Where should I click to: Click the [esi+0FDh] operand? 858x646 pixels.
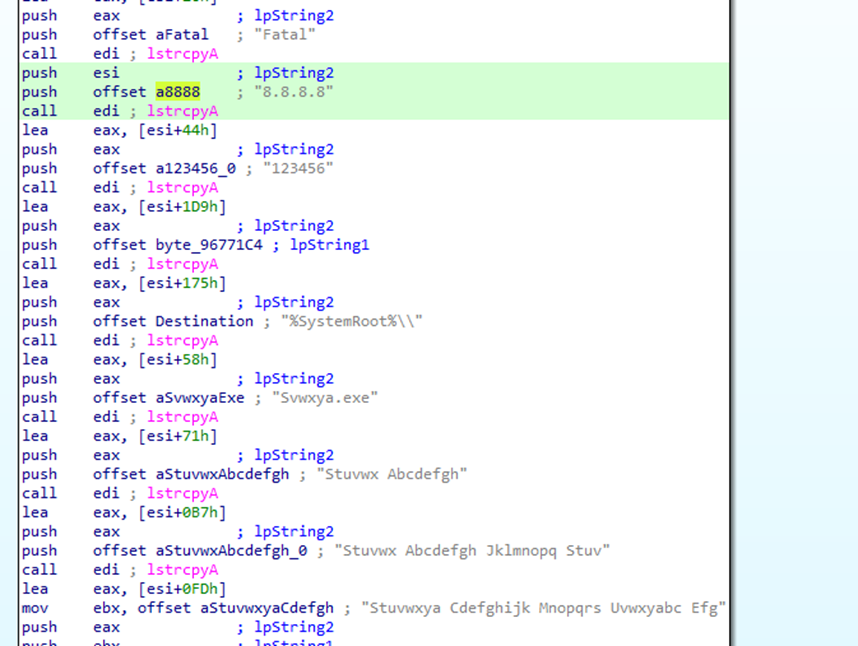190,589
